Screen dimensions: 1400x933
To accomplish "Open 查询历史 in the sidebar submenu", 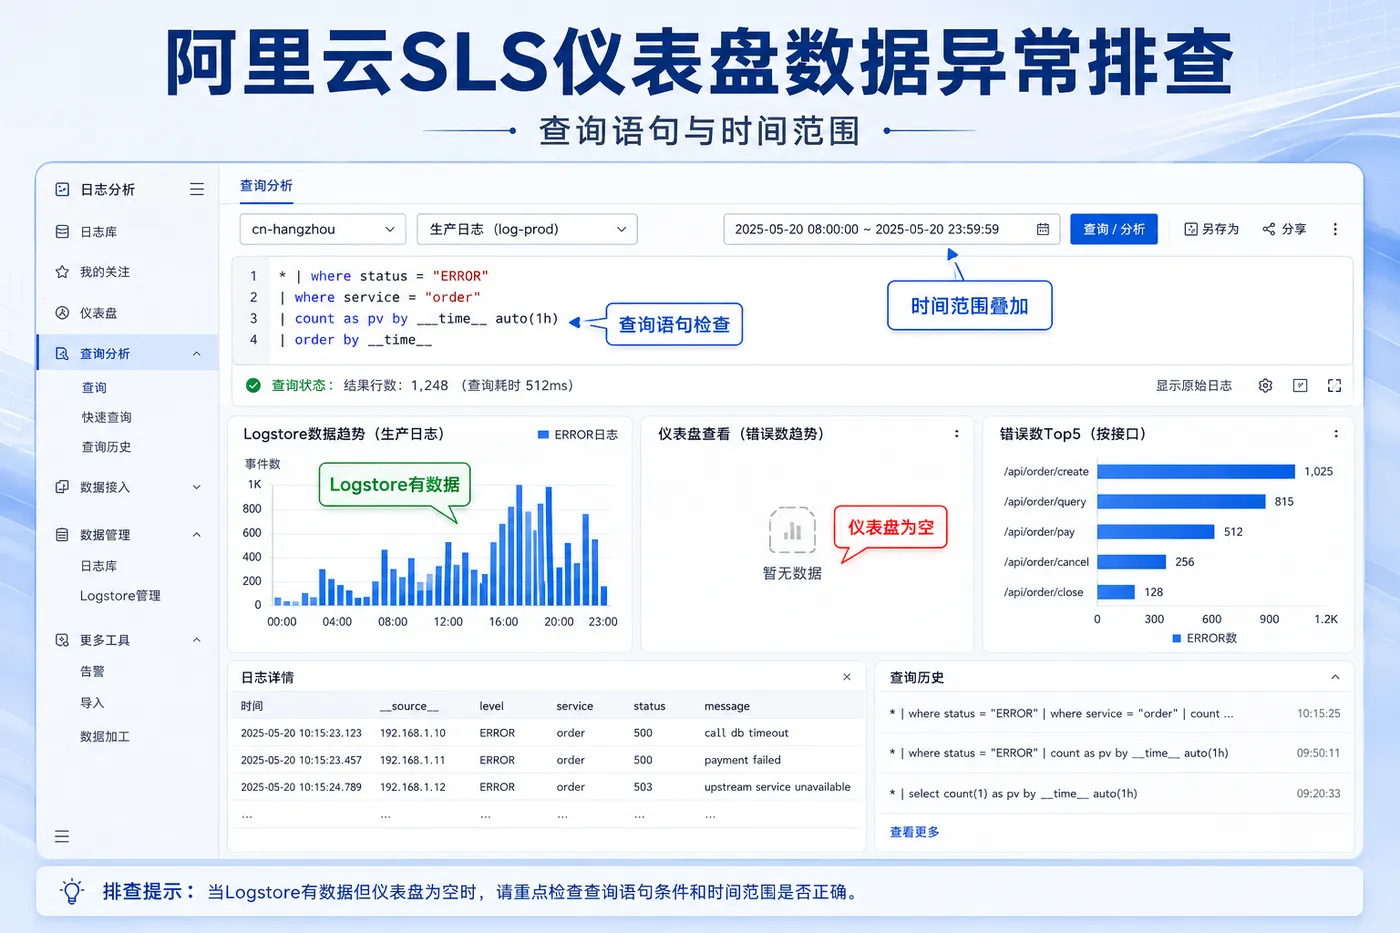I will click(107, 448).
